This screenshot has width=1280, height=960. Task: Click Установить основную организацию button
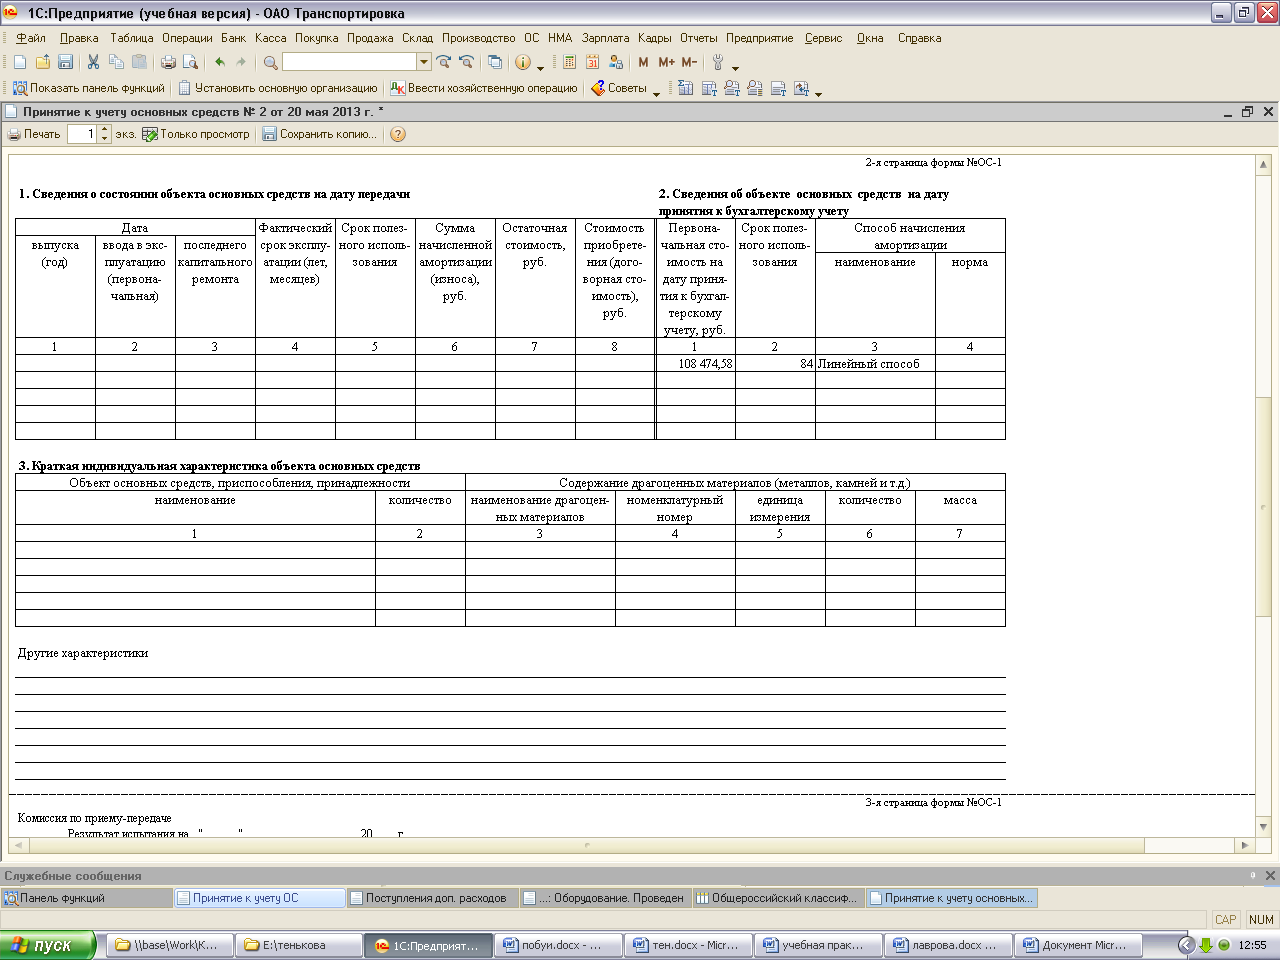click(x=278, y=88)
